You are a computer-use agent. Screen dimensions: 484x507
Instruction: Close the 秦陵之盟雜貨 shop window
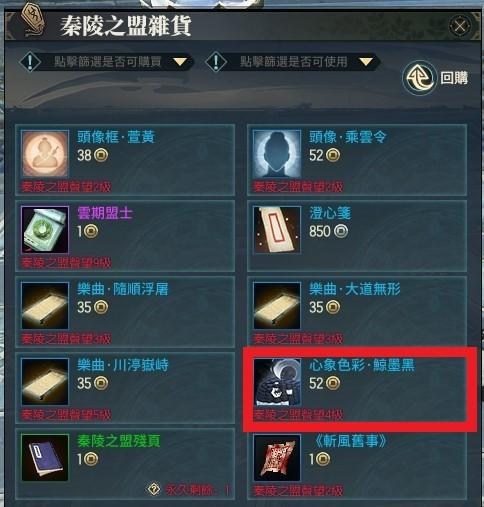(460, 26)
